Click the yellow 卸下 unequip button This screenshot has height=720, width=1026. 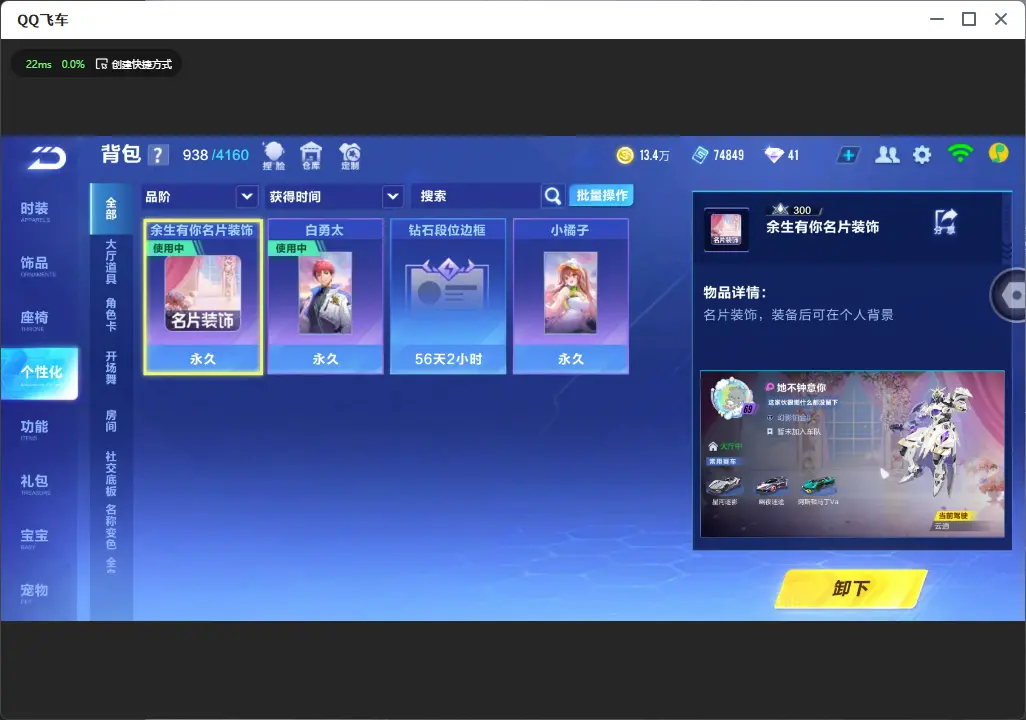click(x=851, y=588)
